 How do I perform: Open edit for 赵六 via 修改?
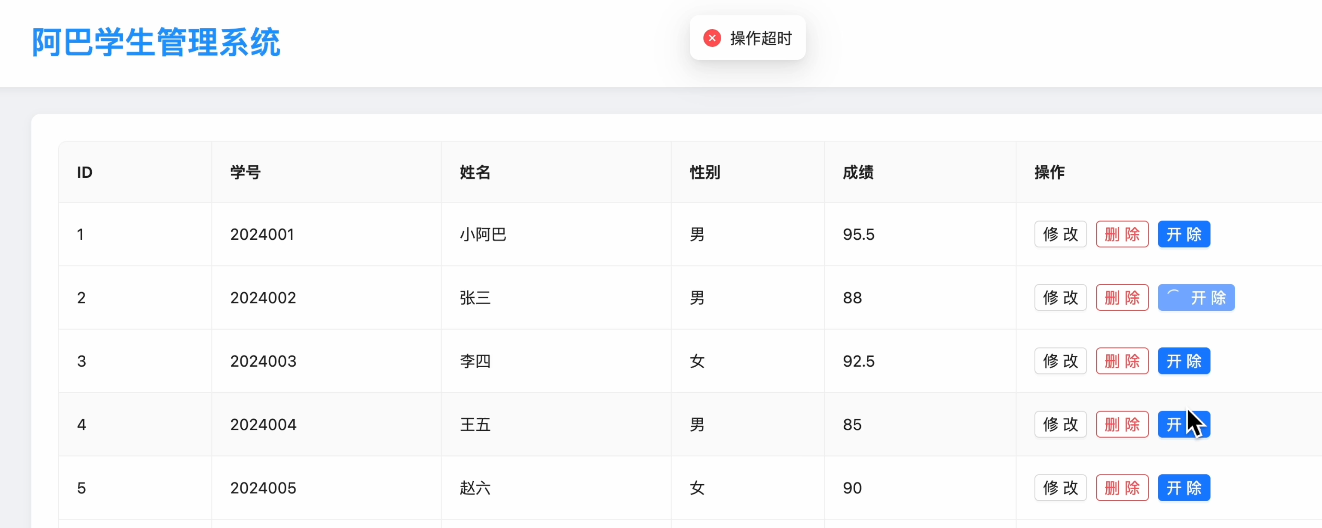pos(1060,488)
